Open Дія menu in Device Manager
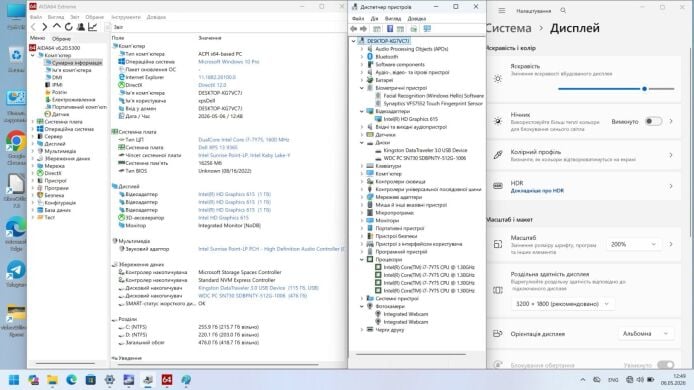The width and height of the screenshot is (694, 390). pos(374,19)
